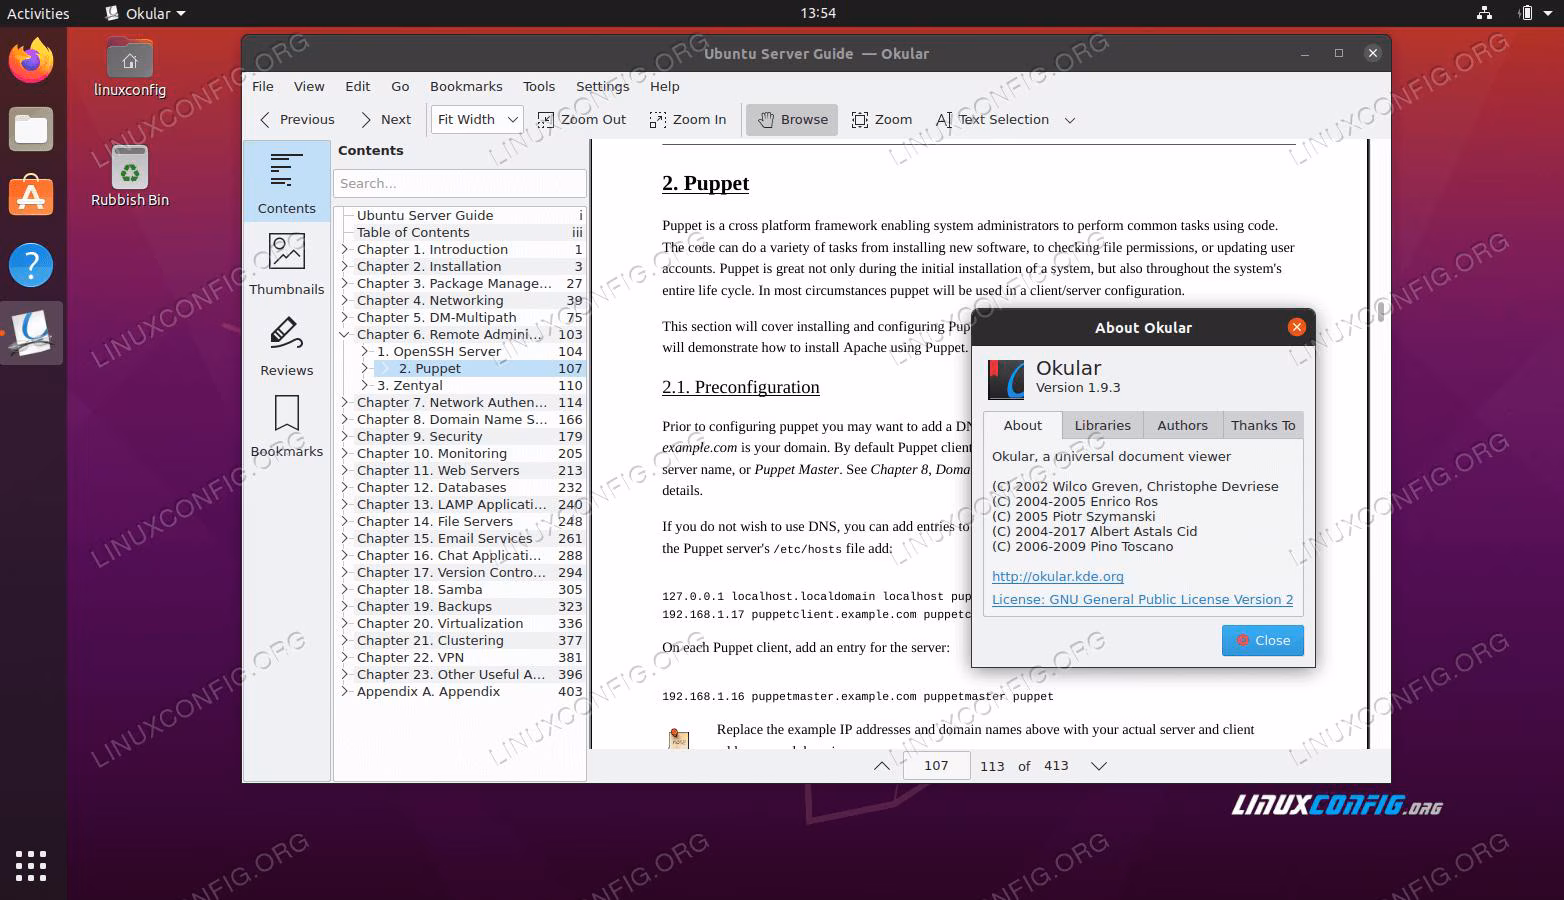This screenshot has width=1564, height=900.
Task: Enable the Text Selection tool
Action: point(993,120)
